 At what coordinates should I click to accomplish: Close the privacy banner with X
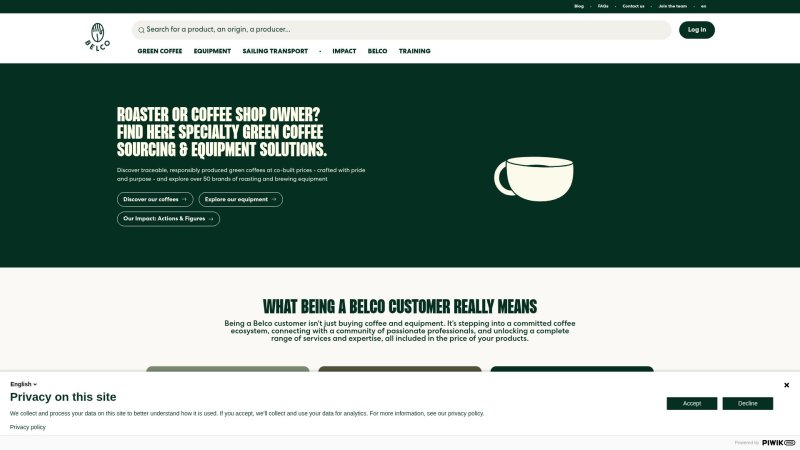pos(786,385)
